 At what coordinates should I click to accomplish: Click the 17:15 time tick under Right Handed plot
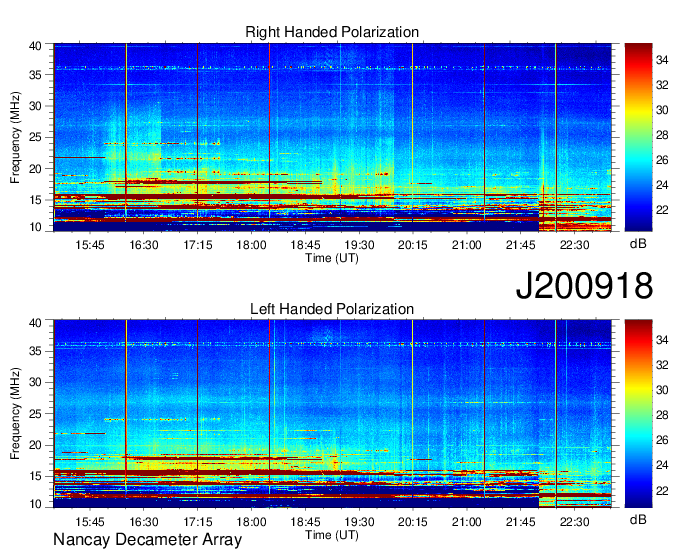point(198,245)
